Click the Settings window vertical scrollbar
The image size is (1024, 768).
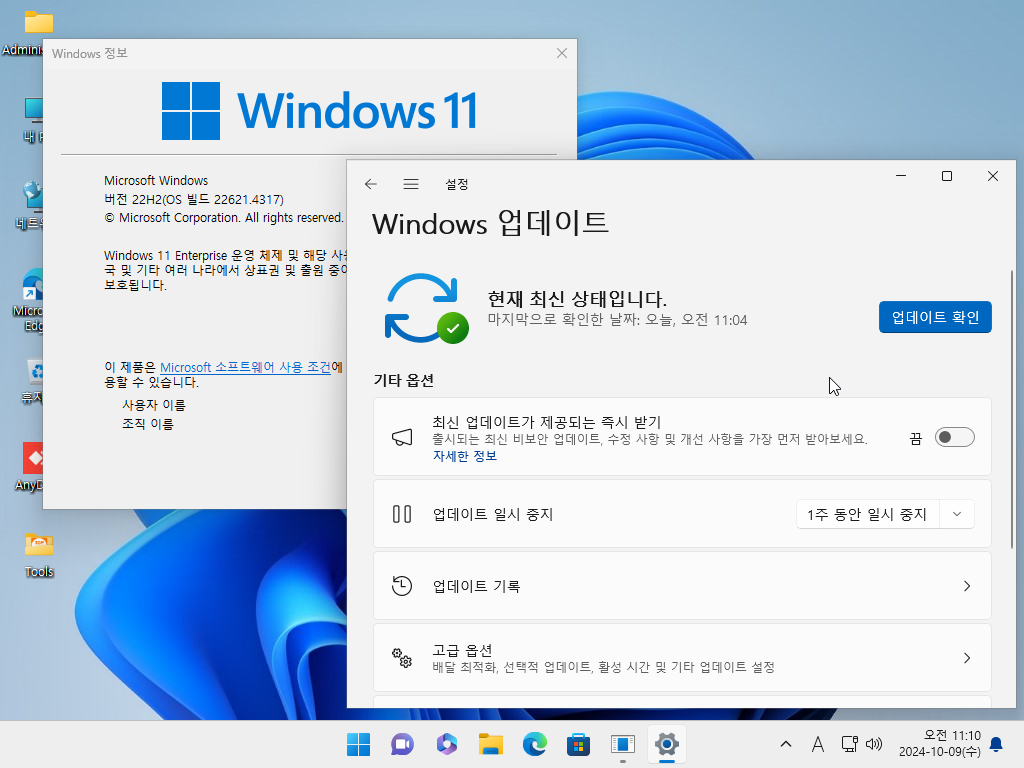point(1012,409)
